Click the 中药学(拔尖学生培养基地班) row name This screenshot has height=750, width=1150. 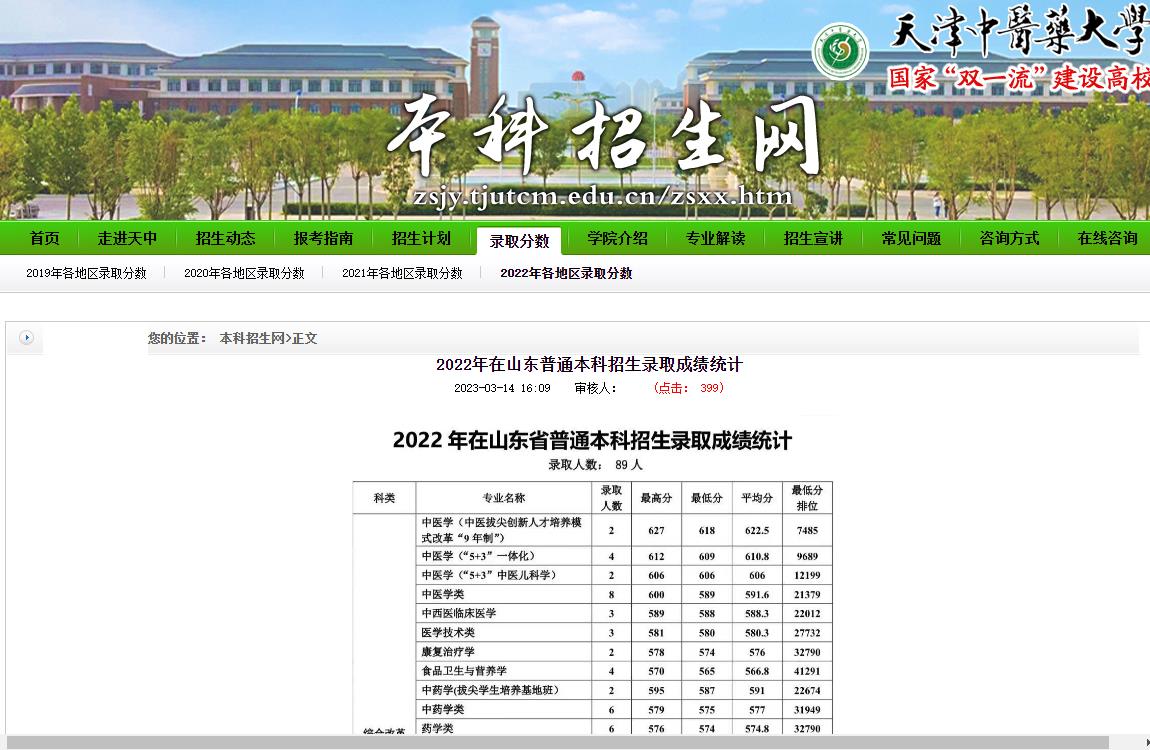click(490, 690)
